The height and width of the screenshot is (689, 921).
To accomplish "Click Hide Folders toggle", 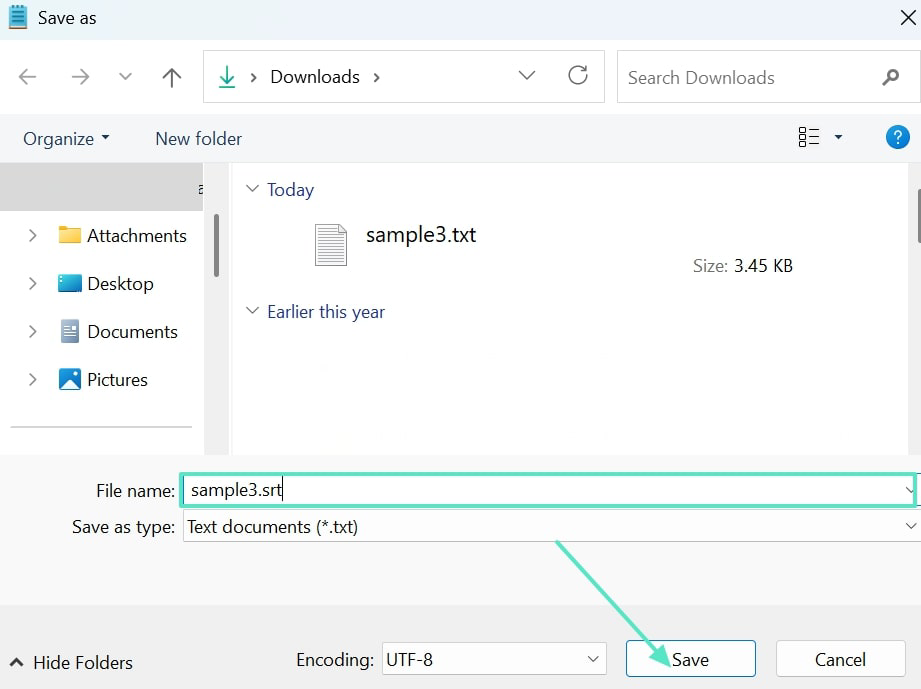I will coord(71,663).
